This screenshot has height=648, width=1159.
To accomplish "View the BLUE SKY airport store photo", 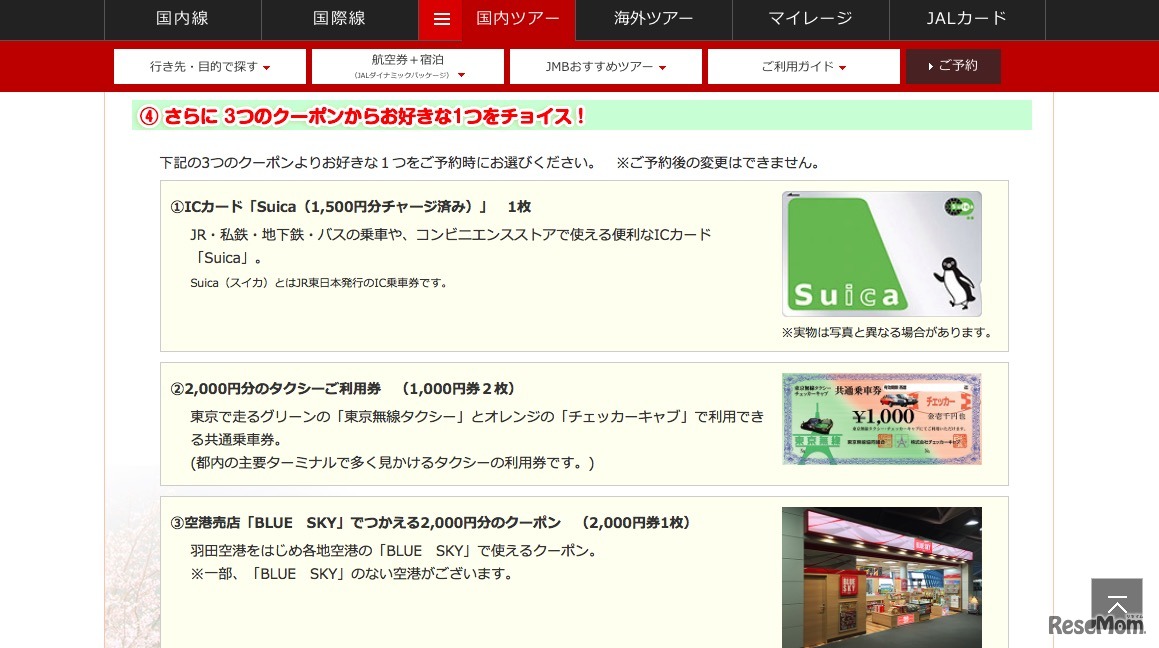I will (881, 577).
